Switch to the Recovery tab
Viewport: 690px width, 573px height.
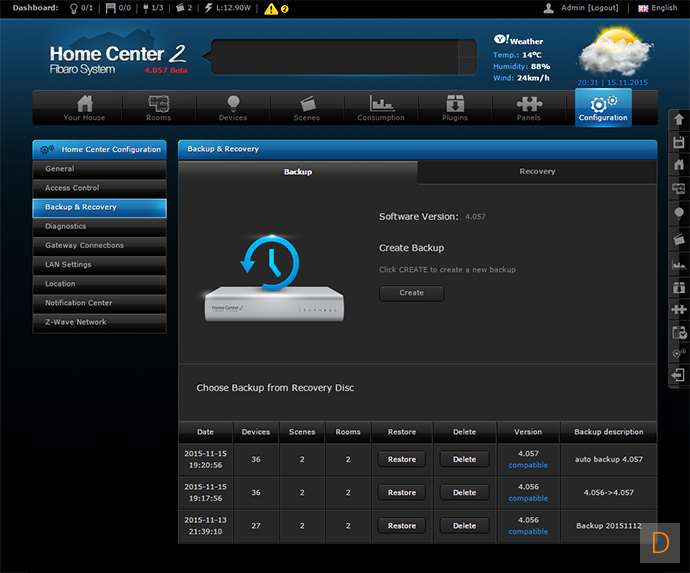pos(537,172)
